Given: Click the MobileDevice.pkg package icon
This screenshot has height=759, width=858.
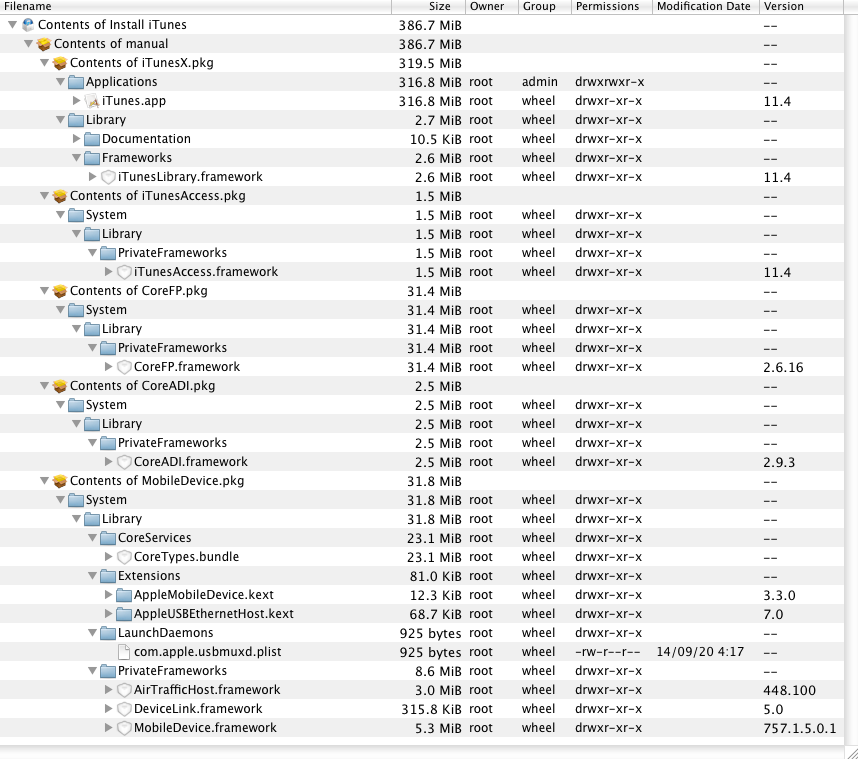Looking at the screenshot, I should click(60, 481).
